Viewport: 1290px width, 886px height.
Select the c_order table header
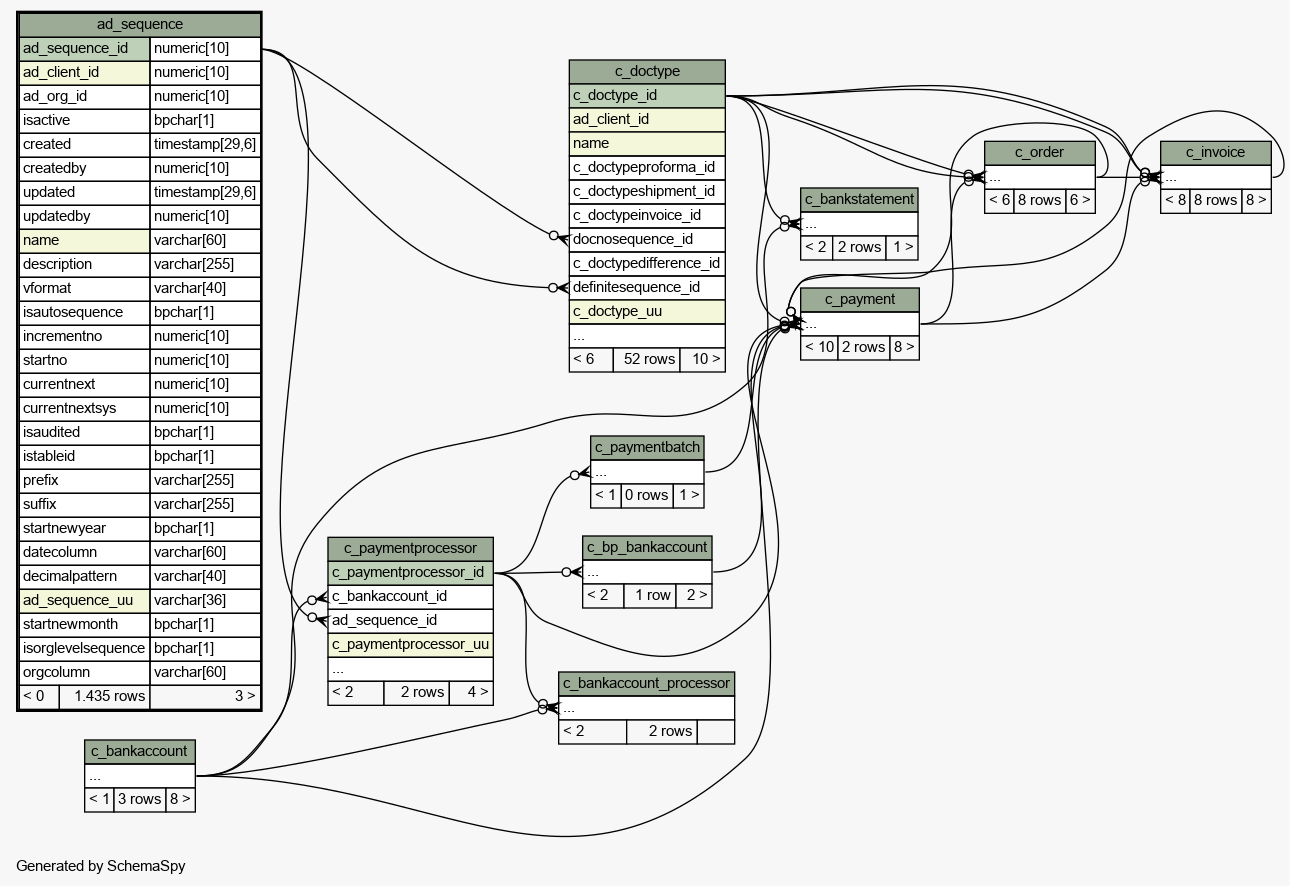[1039, 152]
